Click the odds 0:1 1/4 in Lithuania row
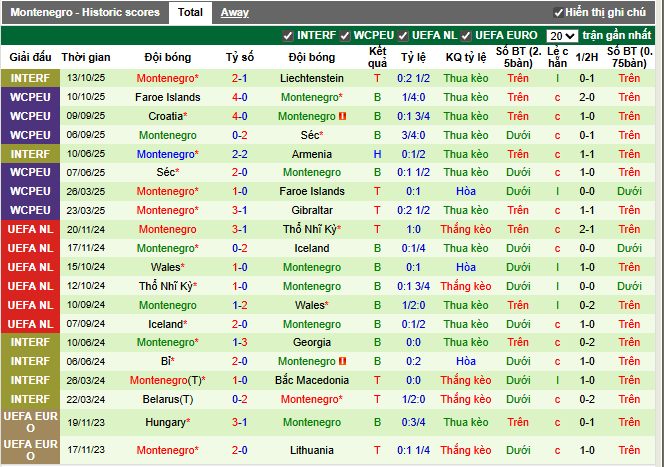 click(x=413, y=450)
